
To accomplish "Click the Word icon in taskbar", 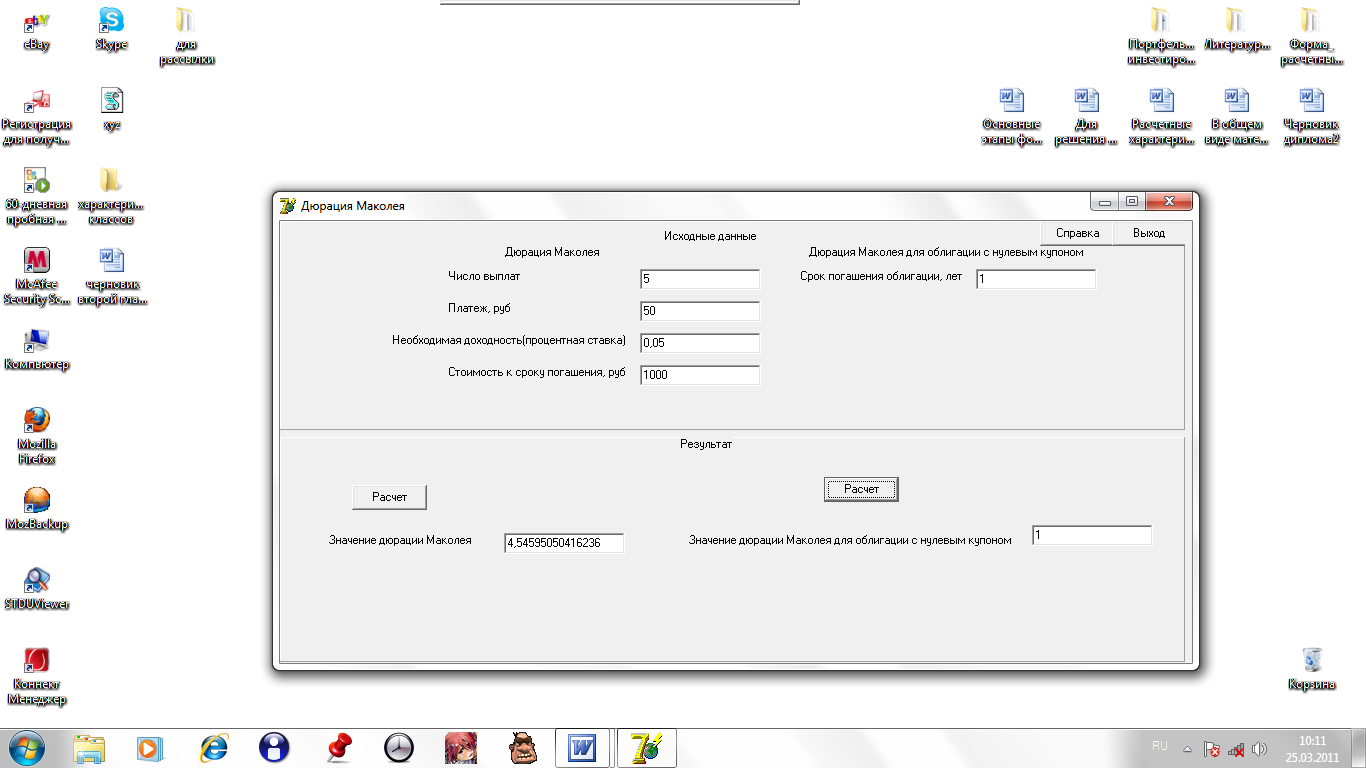I will [581, 747].
